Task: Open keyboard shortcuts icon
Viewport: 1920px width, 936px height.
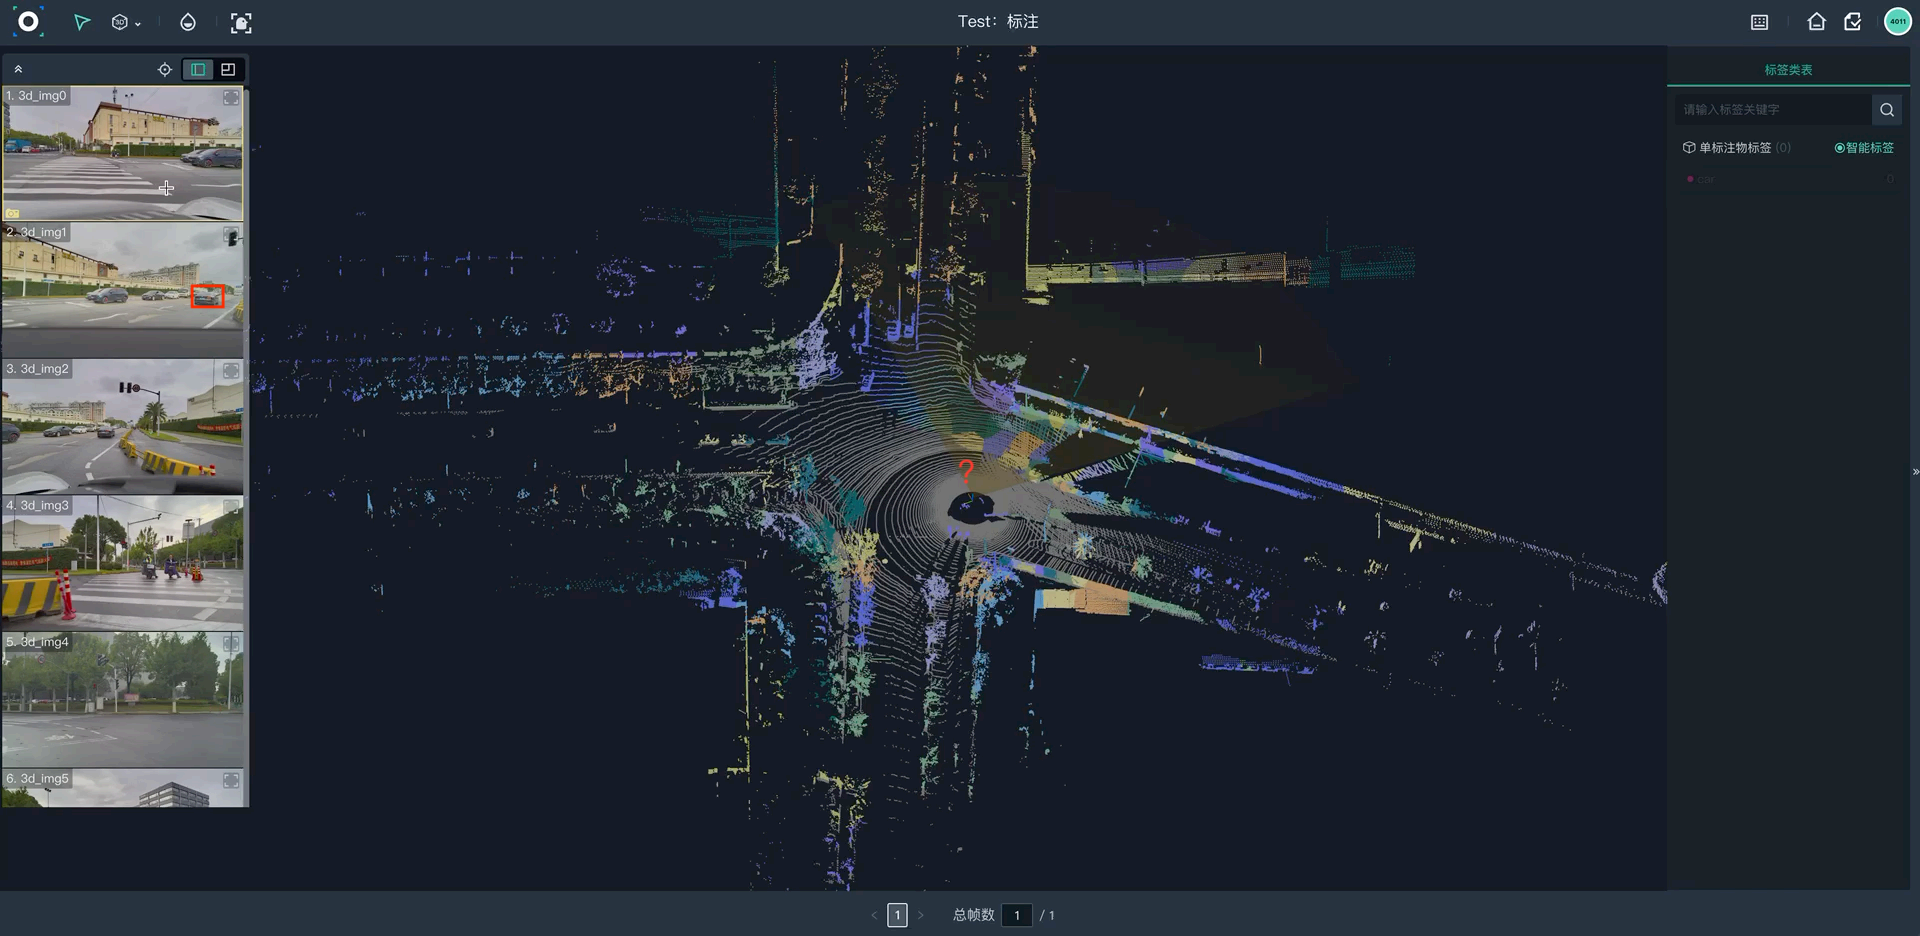Action: pos(1760,22)
